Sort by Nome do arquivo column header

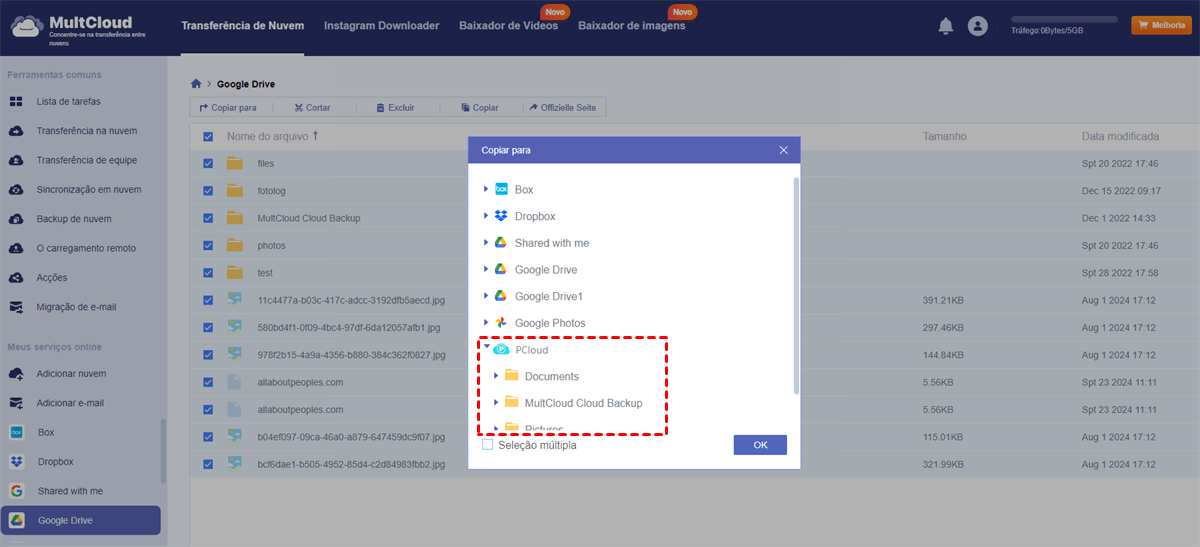coord(272,136)
